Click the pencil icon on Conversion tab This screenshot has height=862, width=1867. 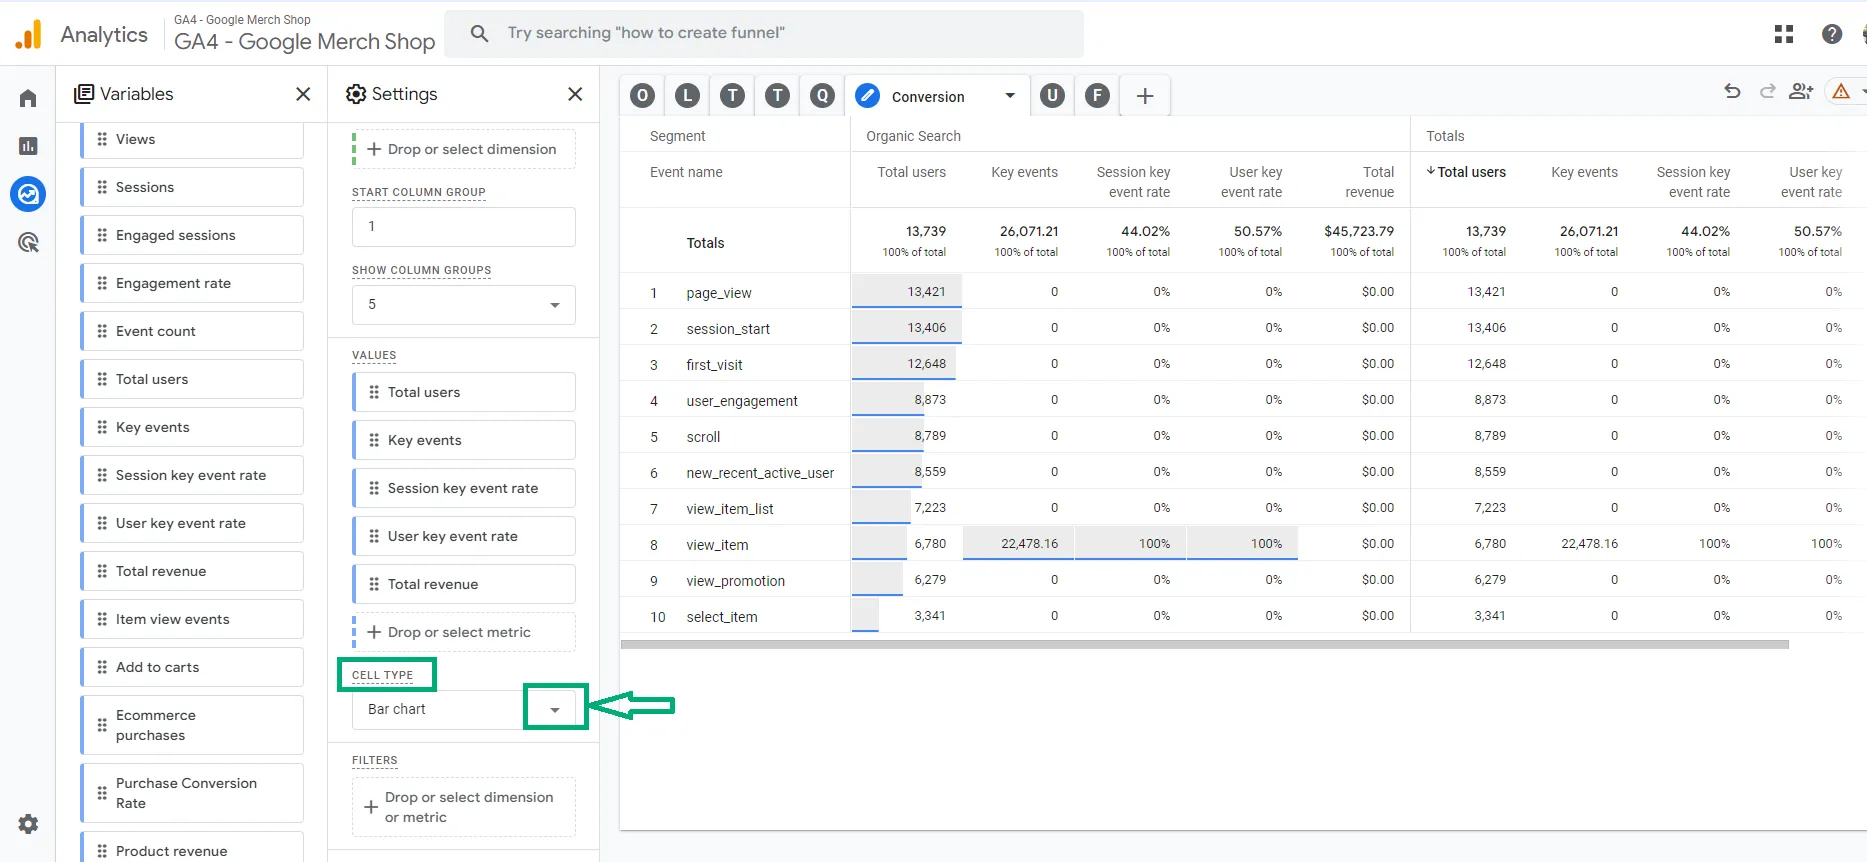pos(868,96)
